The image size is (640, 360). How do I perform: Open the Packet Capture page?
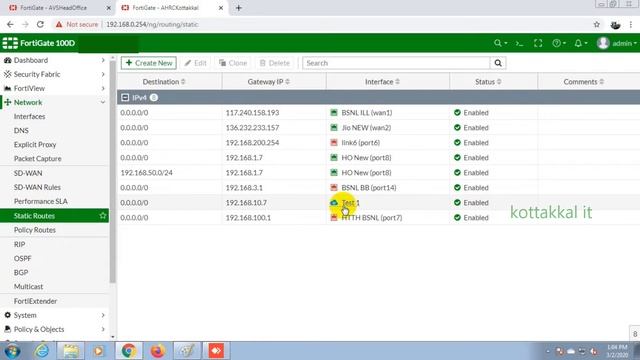tap(38, 159)
